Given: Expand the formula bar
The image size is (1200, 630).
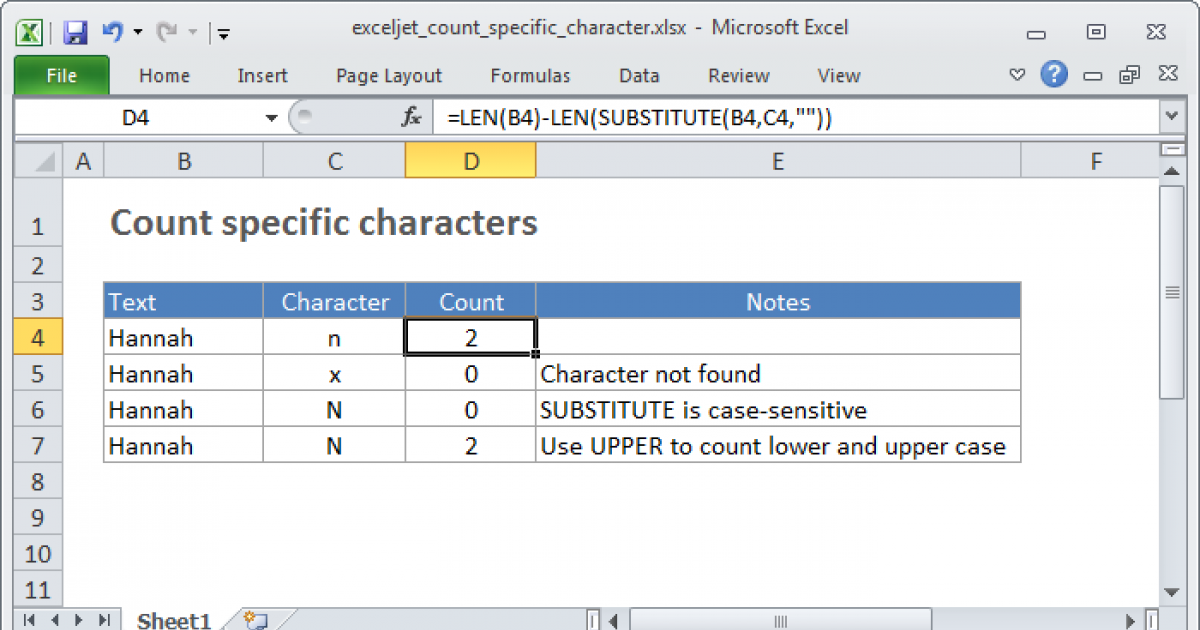Looking at the screenshot, I should click(1172, 118).
